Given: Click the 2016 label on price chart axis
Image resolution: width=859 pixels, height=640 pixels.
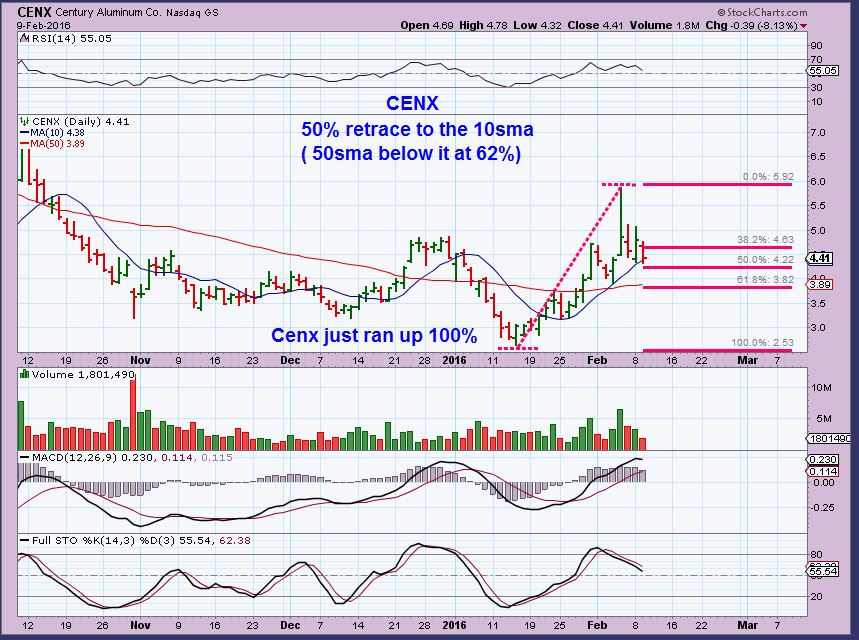Looking at the screenshot, I should coord(454,360).
